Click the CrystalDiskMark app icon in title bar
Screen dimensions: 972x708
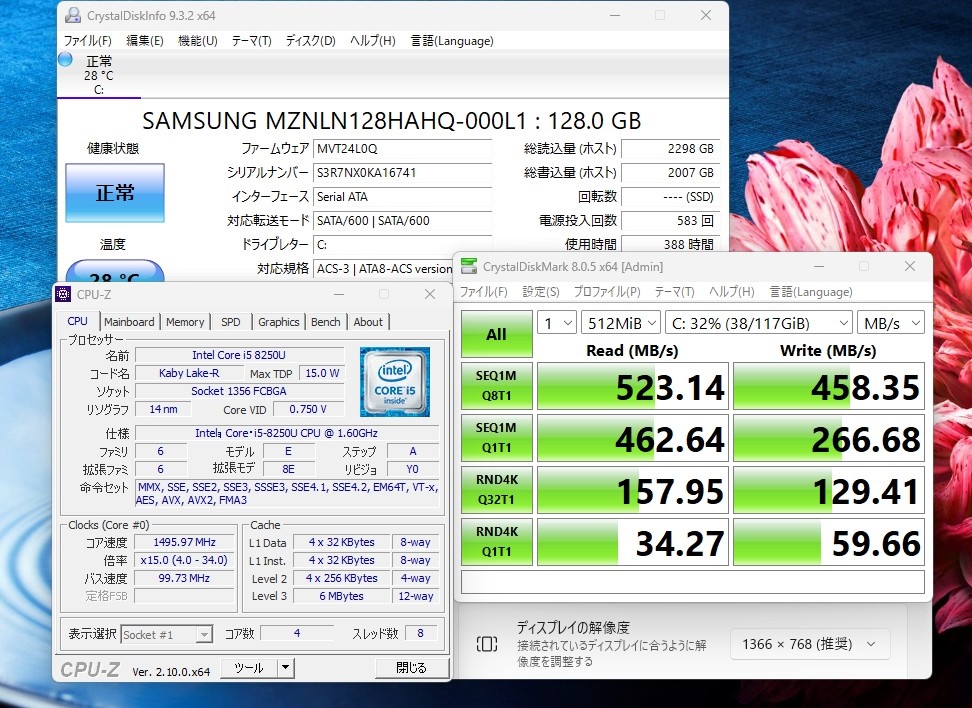pos(469,267)
